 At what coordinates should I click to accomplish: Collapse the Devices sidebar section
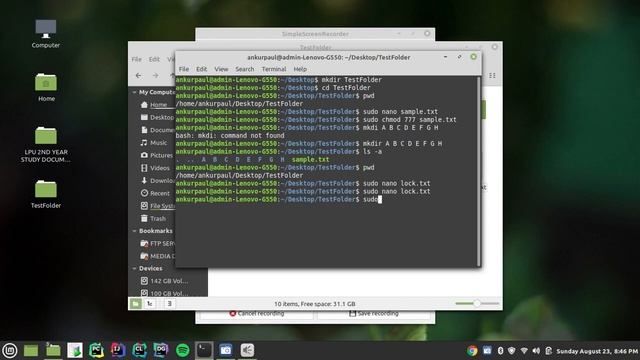[134, 269]
